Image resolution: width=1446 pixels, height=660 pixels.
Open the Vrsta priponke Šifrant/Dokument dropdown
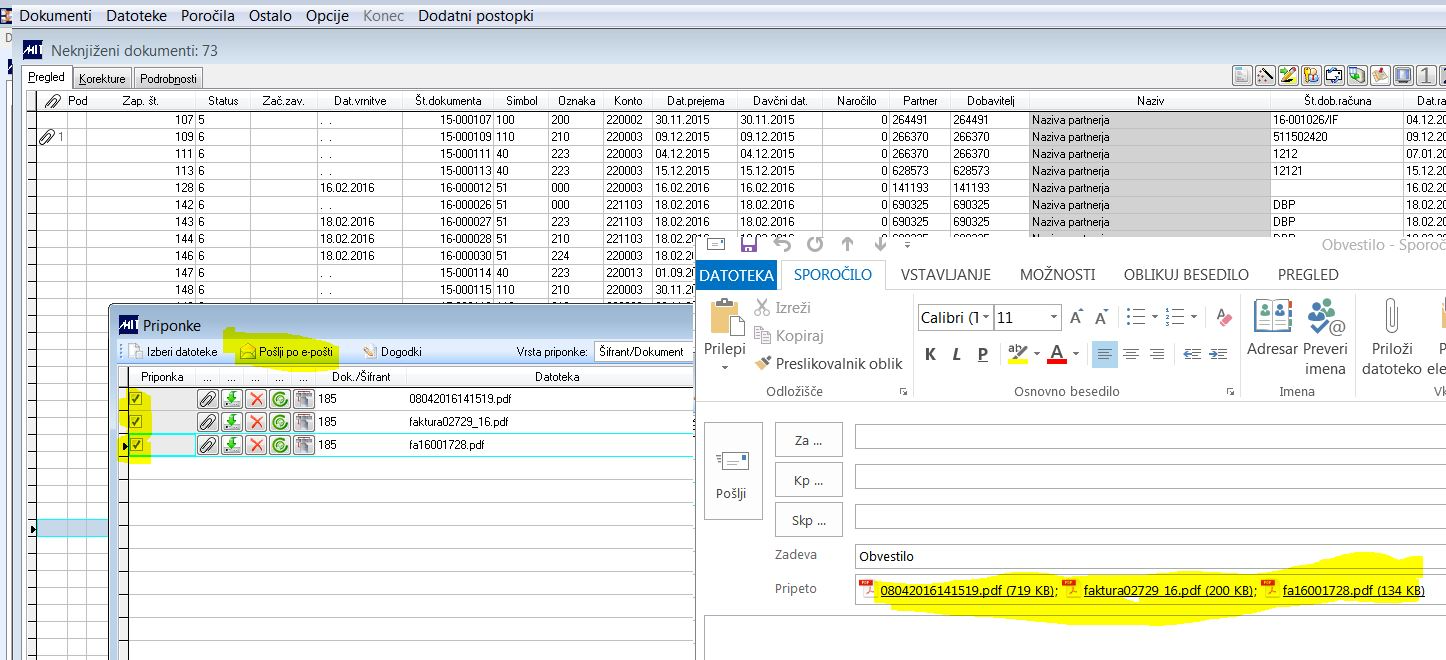(x=642, y=352)
